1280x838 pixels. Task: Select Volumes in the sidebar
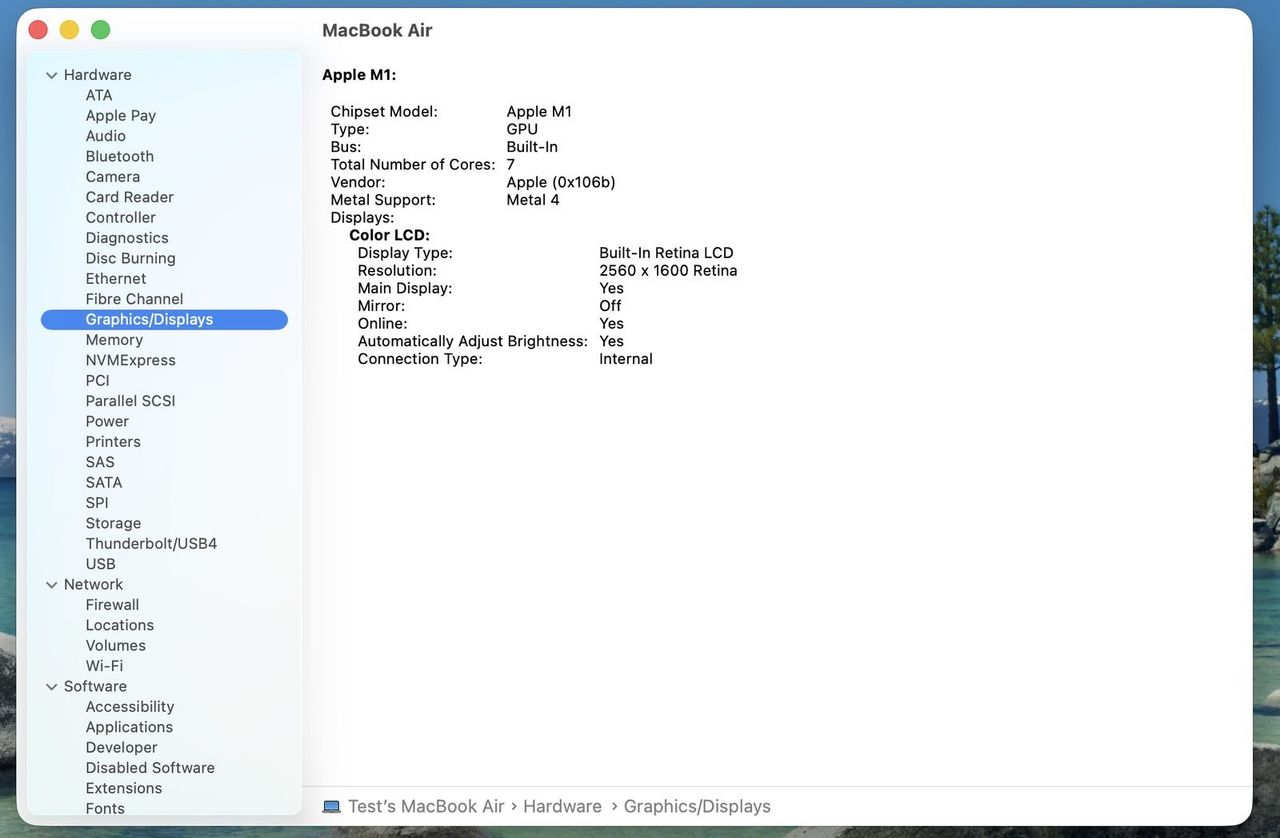click(x=116, y=646)
